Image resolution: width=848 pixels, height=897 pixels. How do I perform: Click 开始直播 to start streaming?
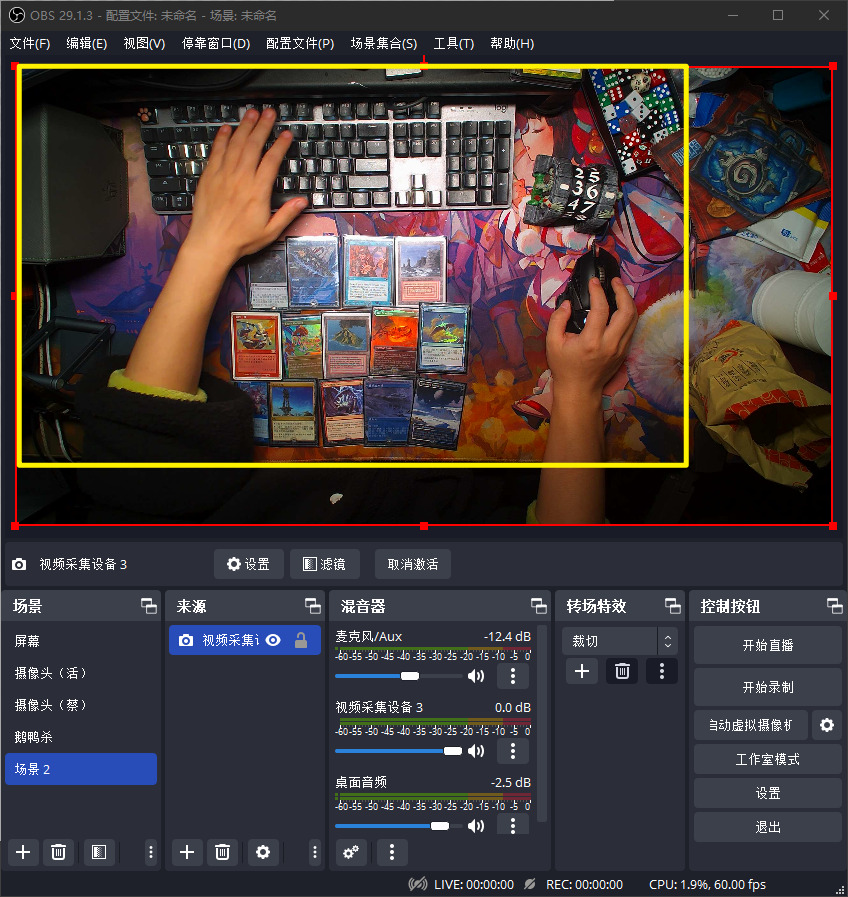click(767, 645)
